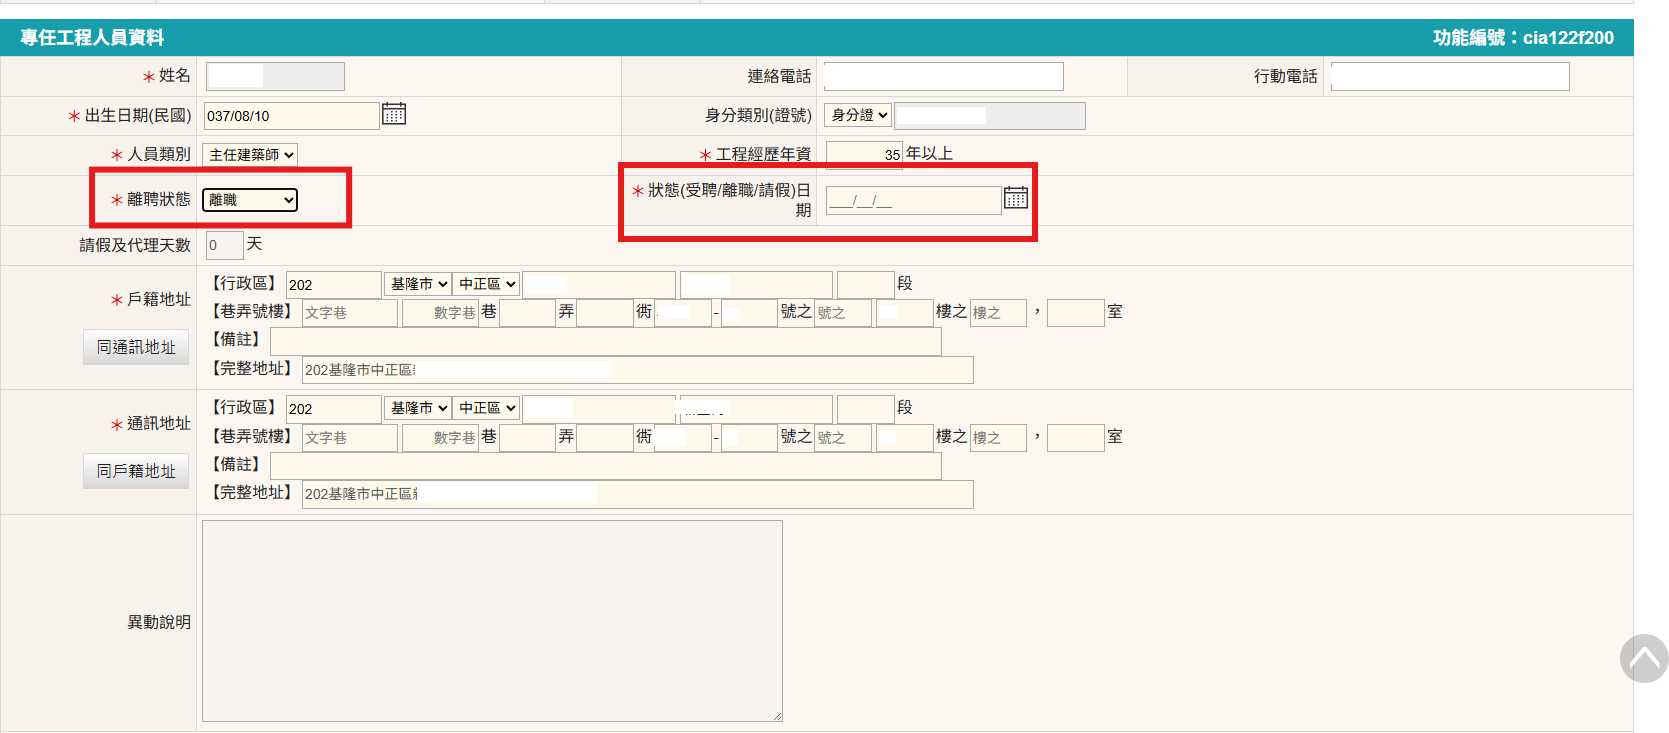Open calendar picker for birth date
Viewport: 1669px width, 733px height.
click(394, 114)
